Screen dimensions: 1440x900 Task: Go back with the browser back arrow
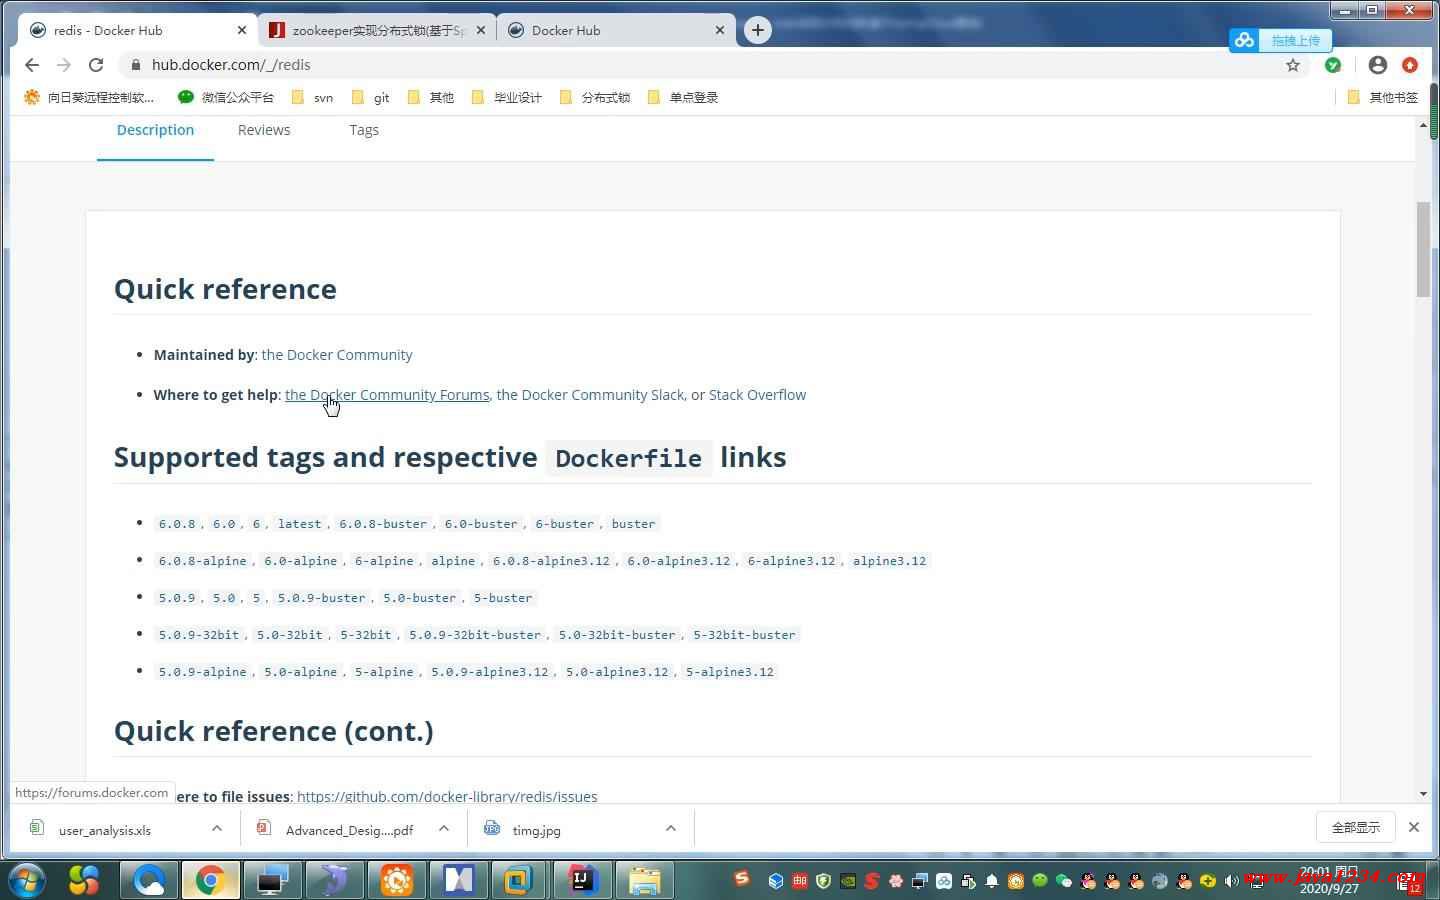pyautogui.click(x=32, y=65)
